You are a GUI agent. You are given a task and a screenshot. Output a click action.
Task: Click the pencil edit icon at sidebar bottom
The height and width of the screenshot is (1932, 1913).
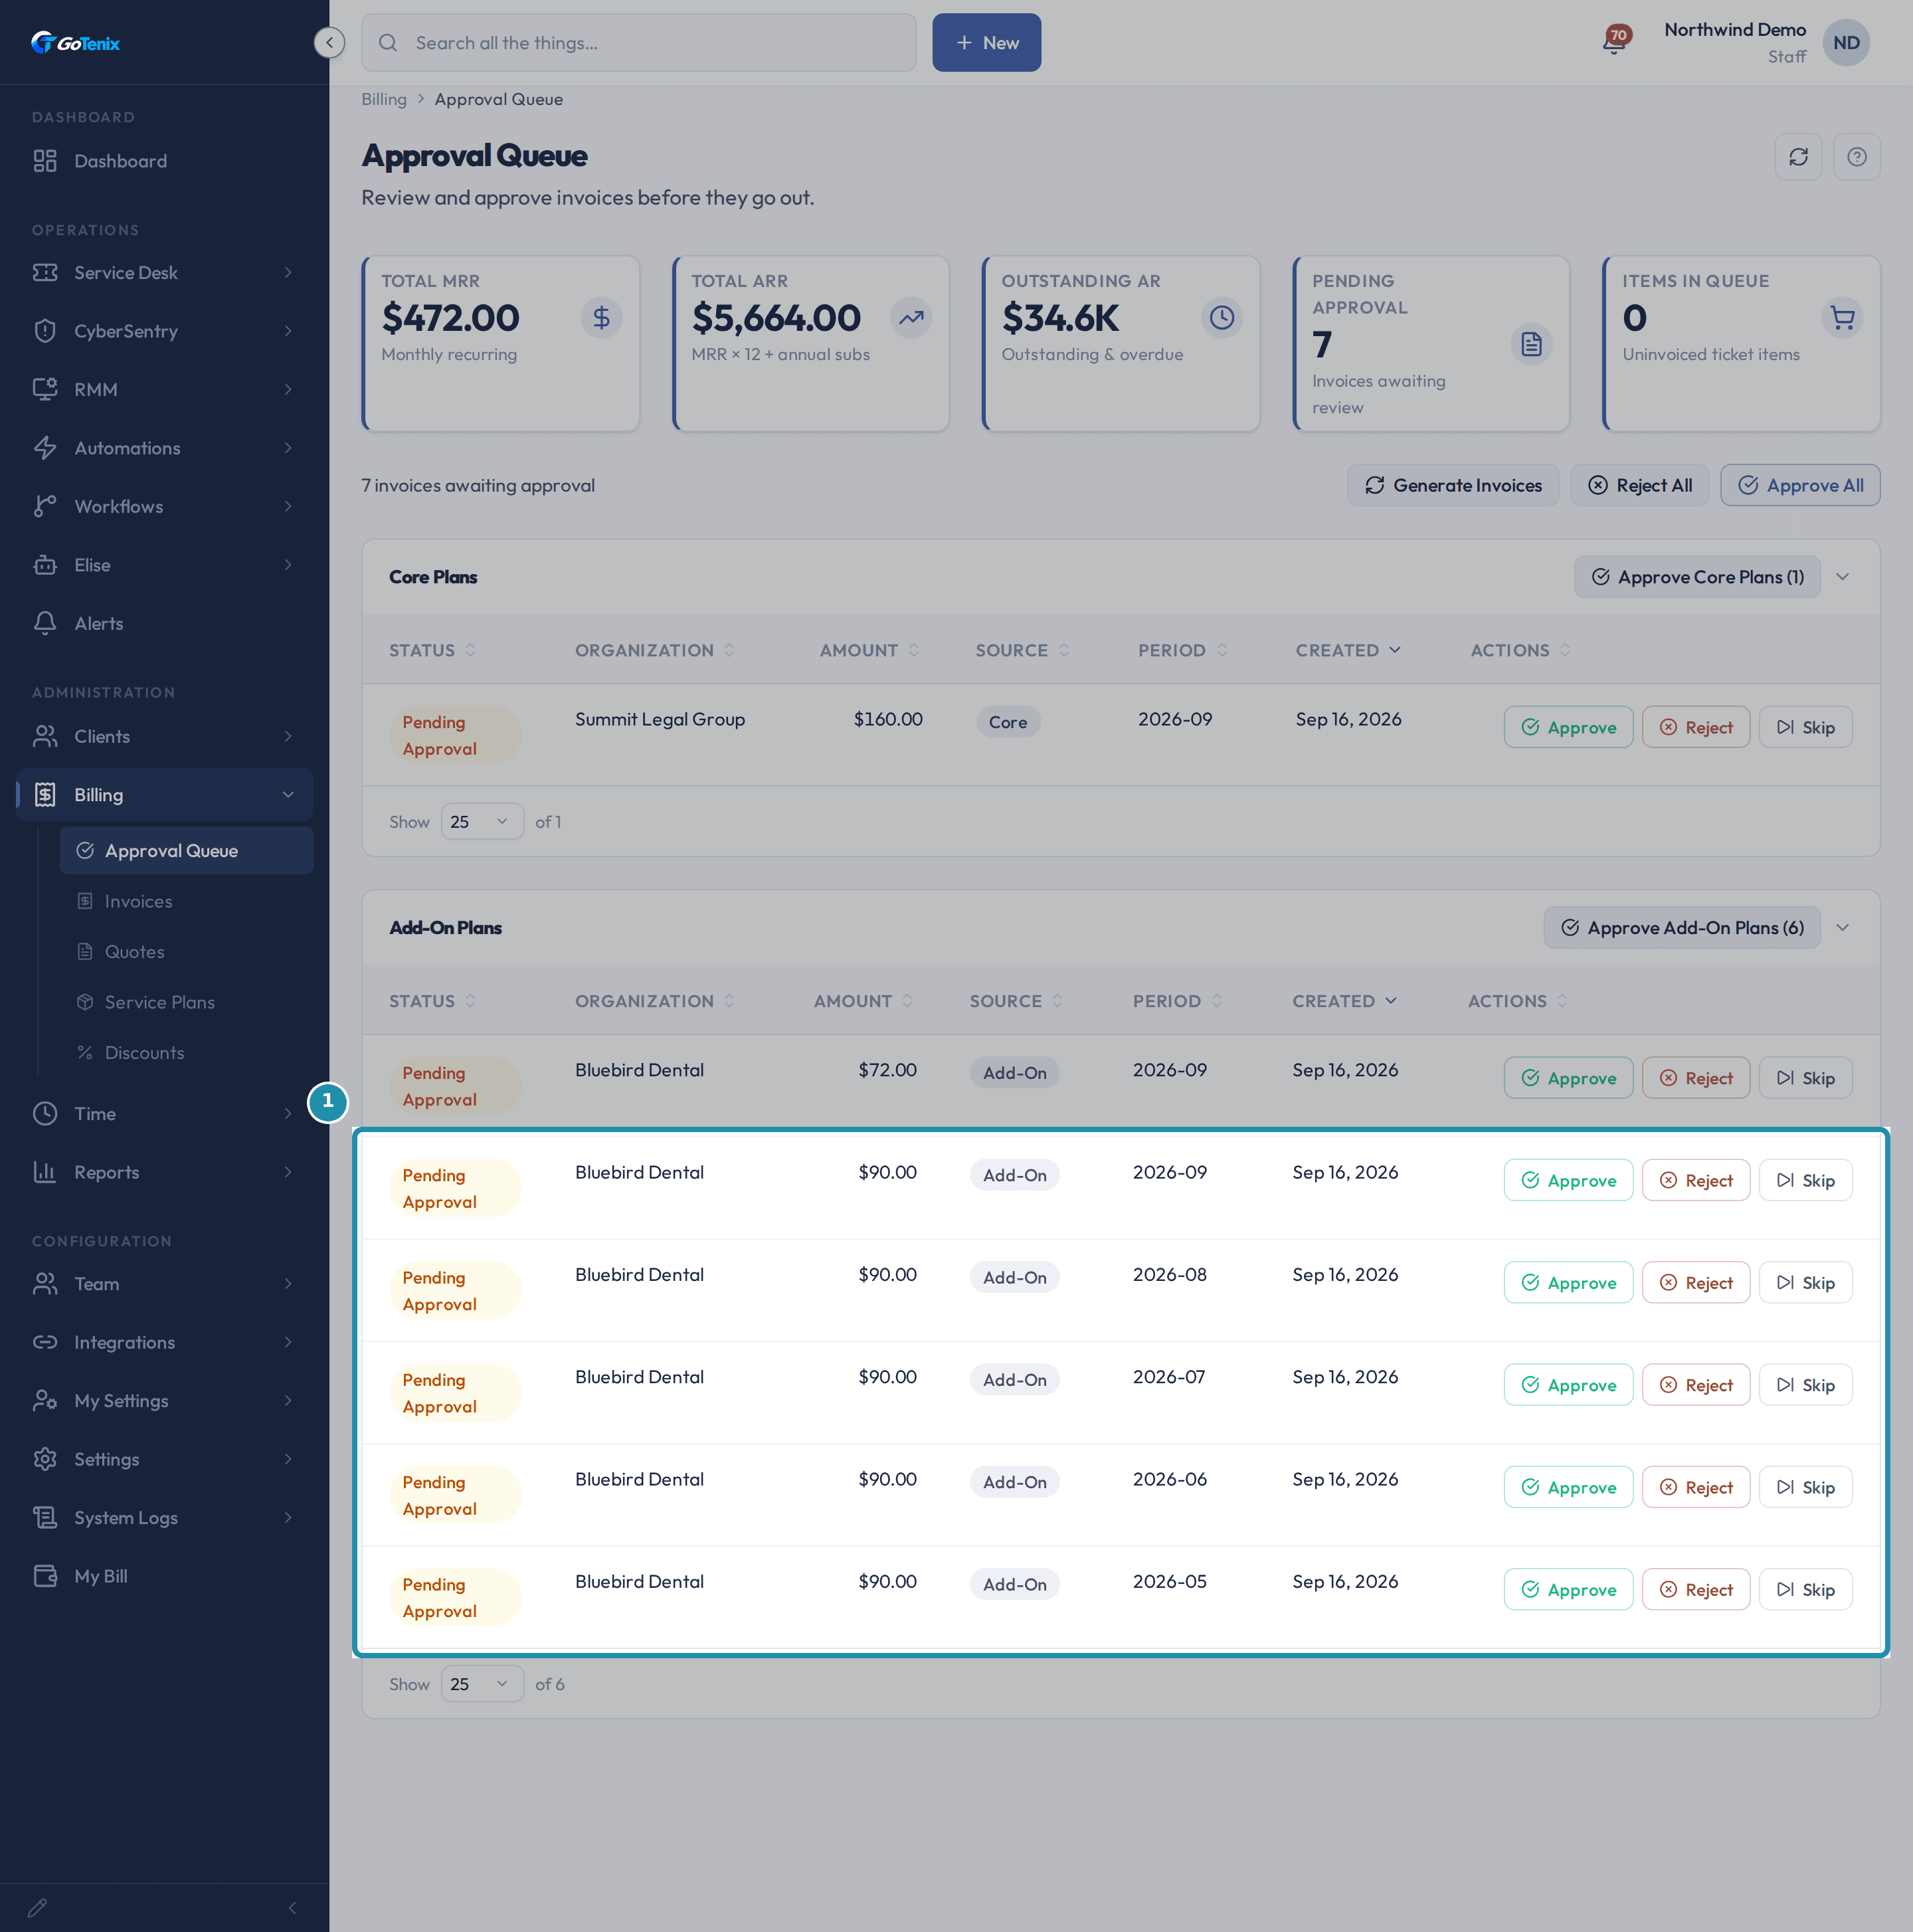(37, 1908)
